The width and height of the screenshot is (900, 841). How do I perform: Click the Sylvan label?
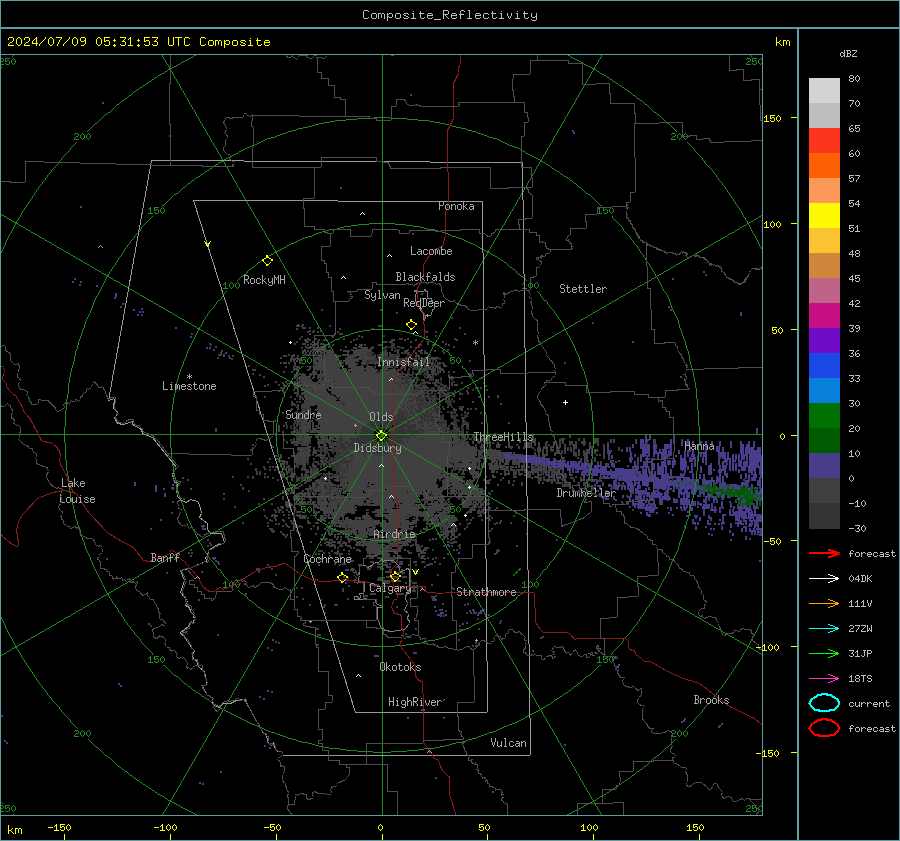coord(382,295)
